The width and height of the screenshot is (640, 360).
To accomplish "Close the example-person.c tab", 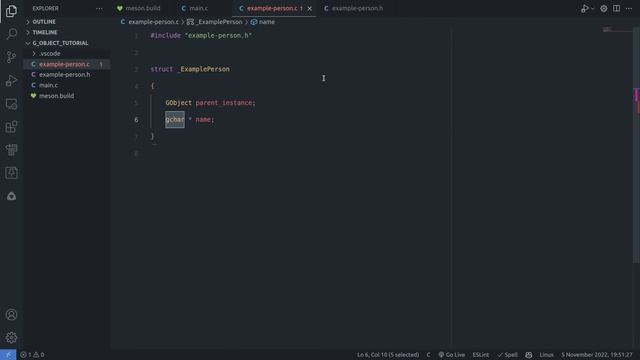I will pyautogui.click(x=310, y=9).
